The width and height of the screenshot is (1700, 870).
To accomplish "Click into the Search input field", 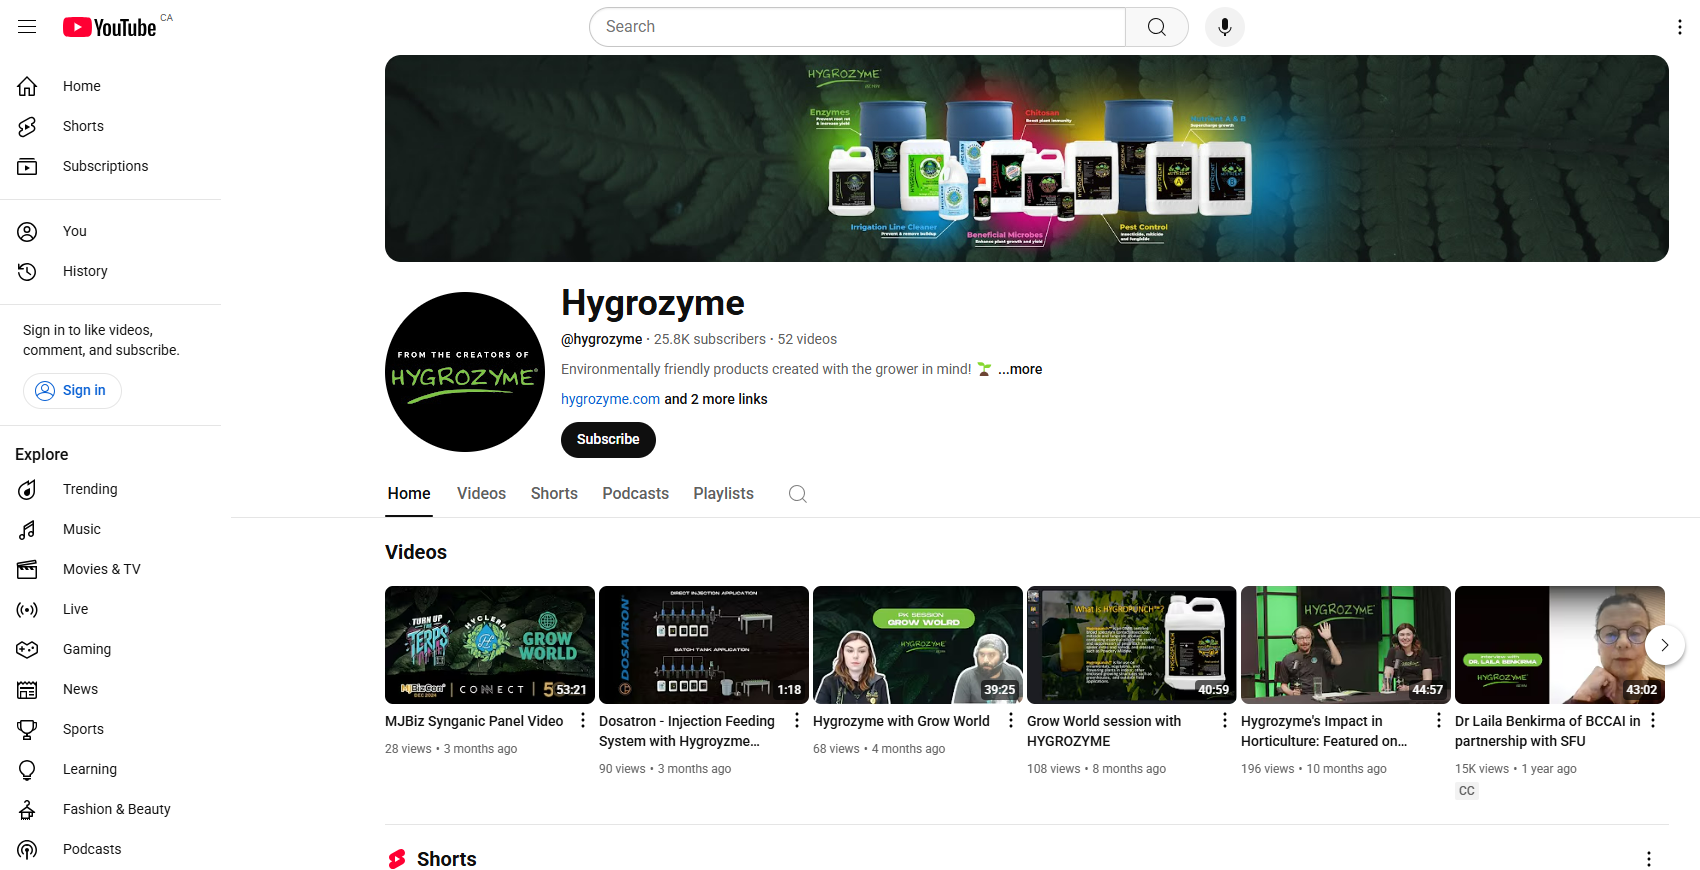I will (x=857, y=27).
